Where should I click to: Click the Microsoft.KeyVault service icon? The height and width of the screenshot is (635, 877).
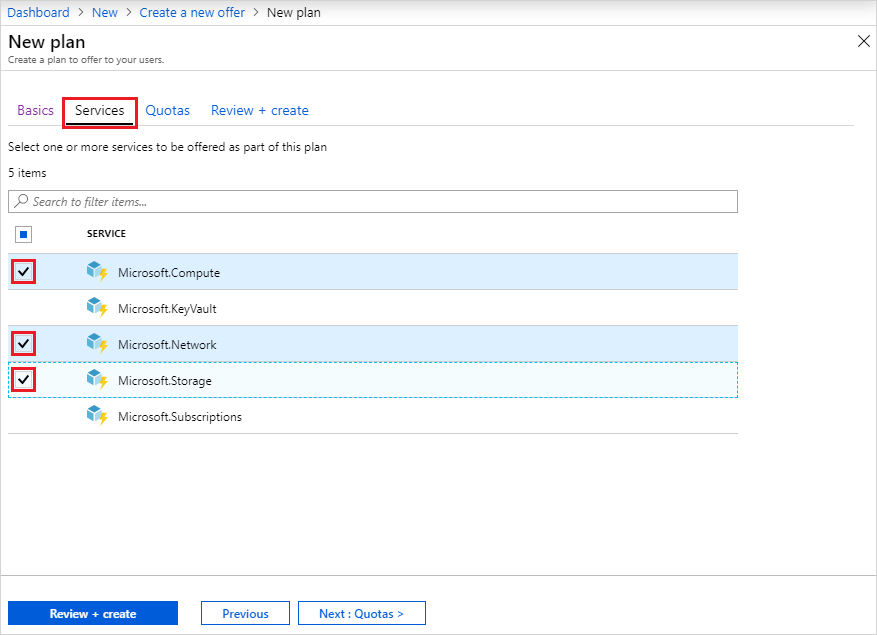click(x=98, y=308)
